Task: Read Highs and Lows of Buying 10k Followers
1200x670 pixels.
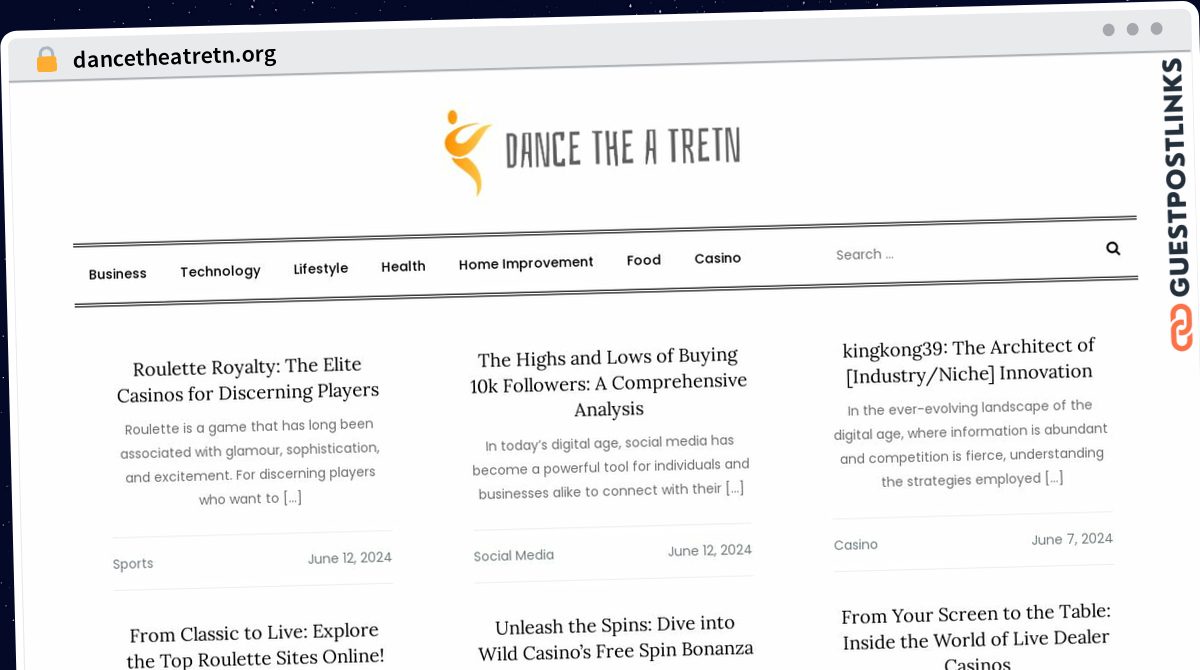Action: pyautogui.click(x=609, y=382)
